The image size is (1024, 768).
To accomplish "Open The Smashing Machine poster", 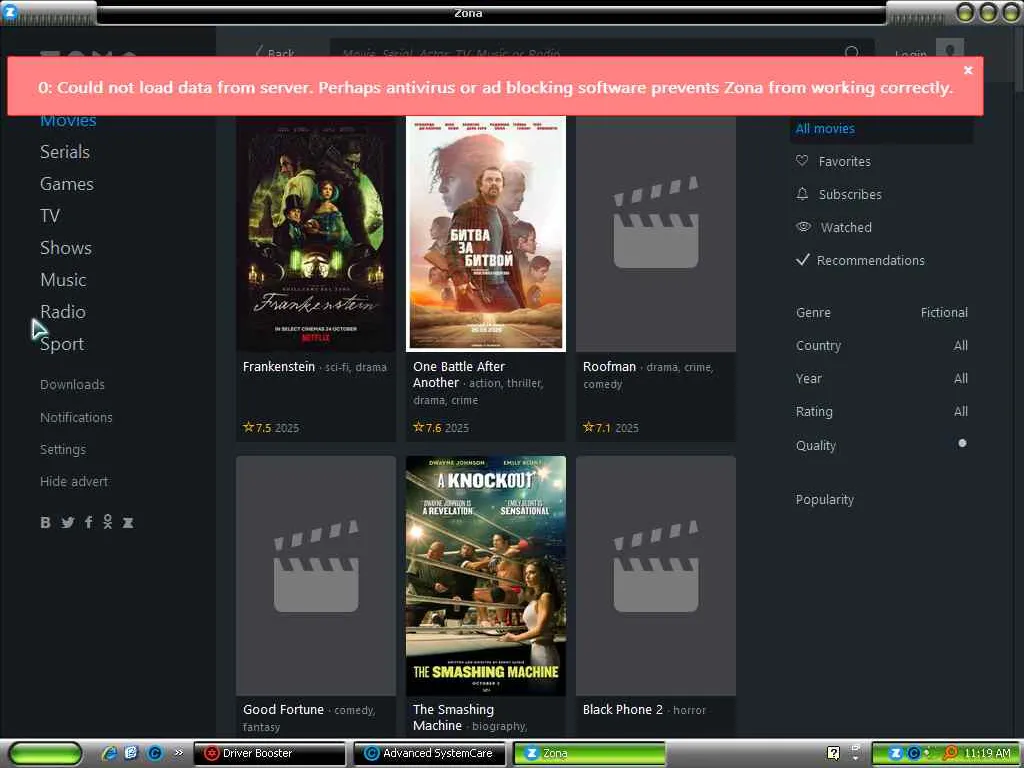I will coord(486,576).
